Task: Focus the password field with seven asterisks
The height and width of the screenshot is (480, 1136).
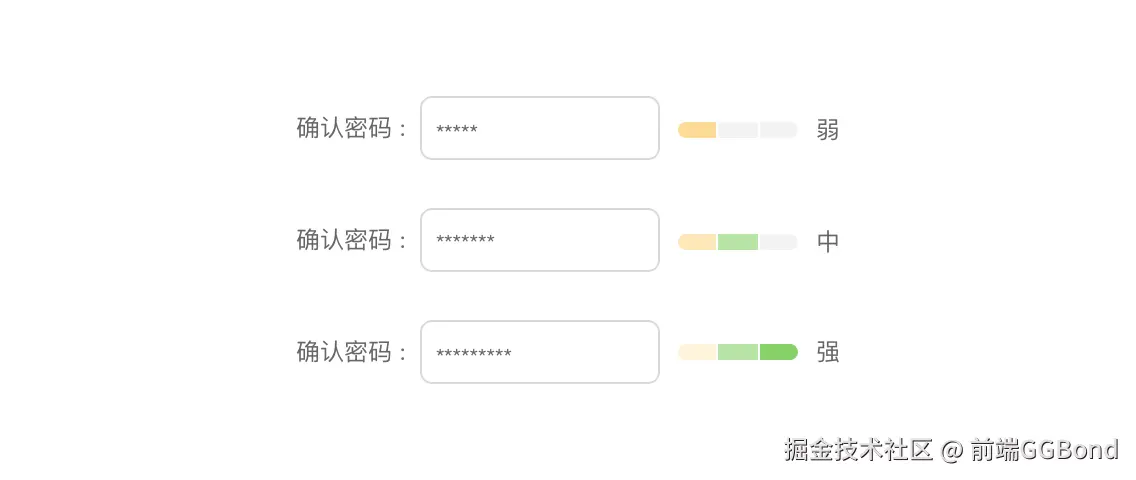Action: point(539,240)
